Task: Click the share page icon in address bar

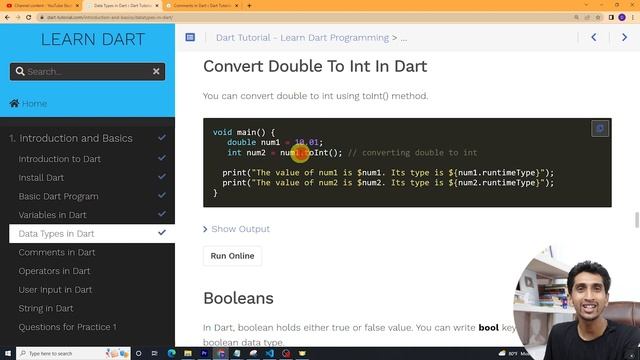Action: click(587, 18)
